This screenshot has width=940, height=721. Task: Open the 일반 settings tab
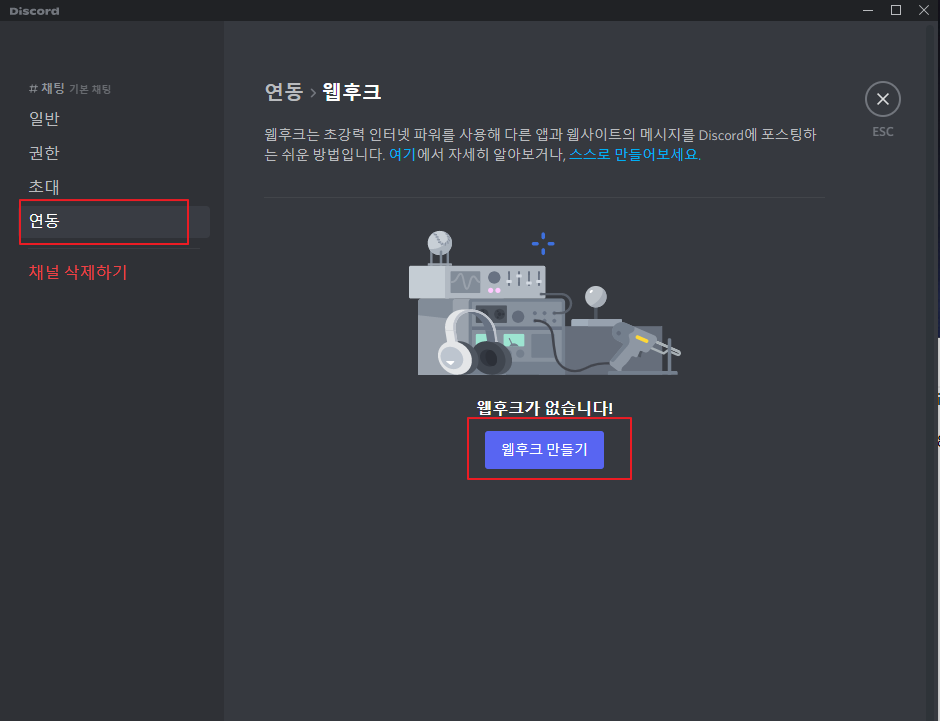(114, 119)
